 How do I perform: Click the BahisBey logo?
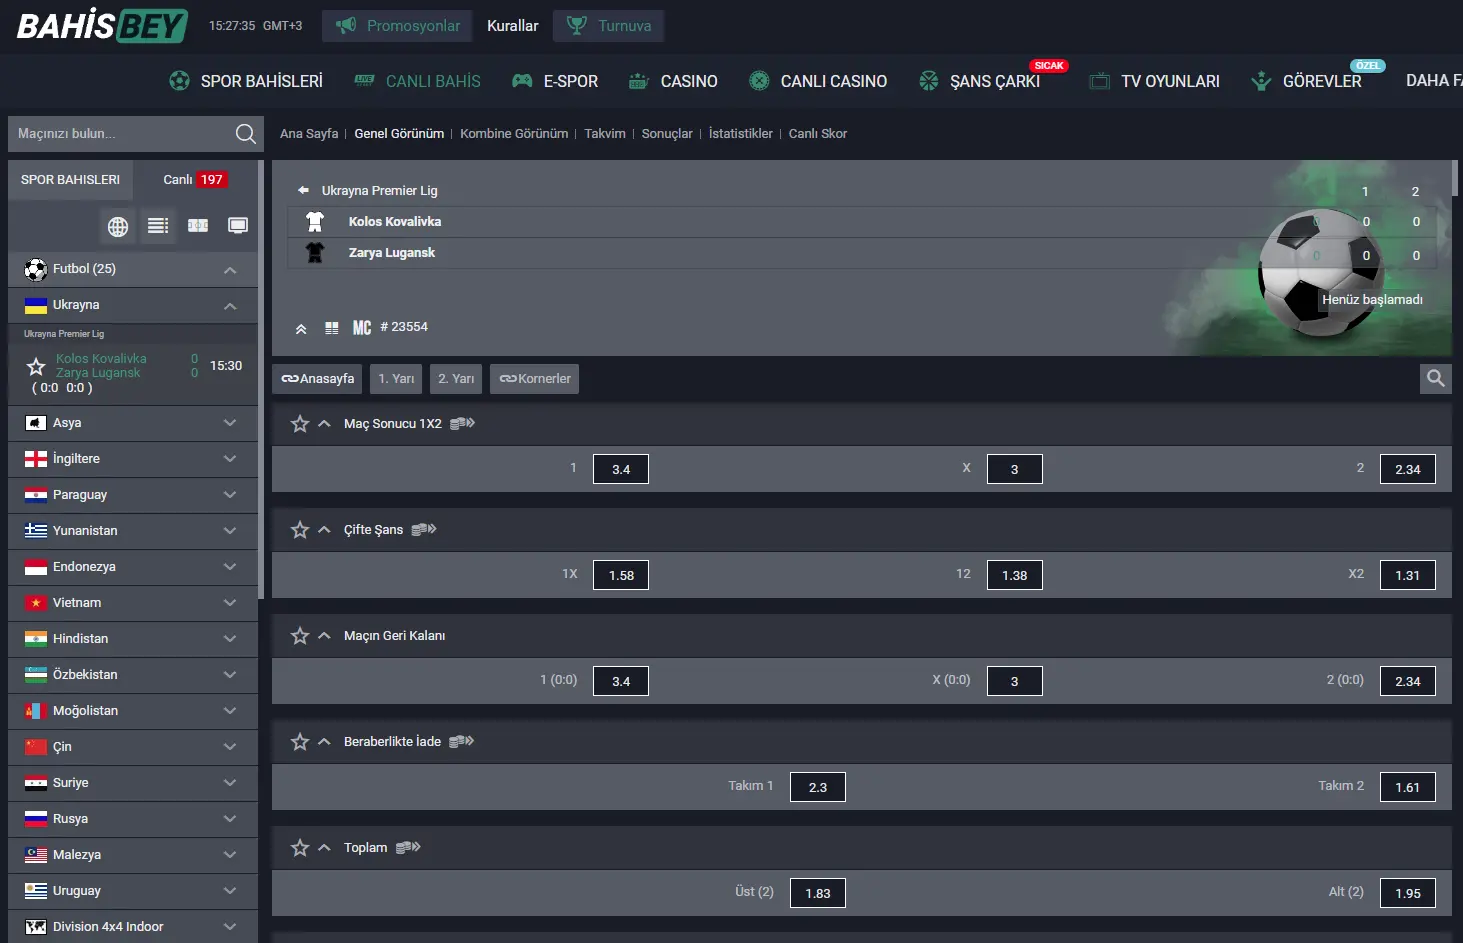[x=102, y=25]
